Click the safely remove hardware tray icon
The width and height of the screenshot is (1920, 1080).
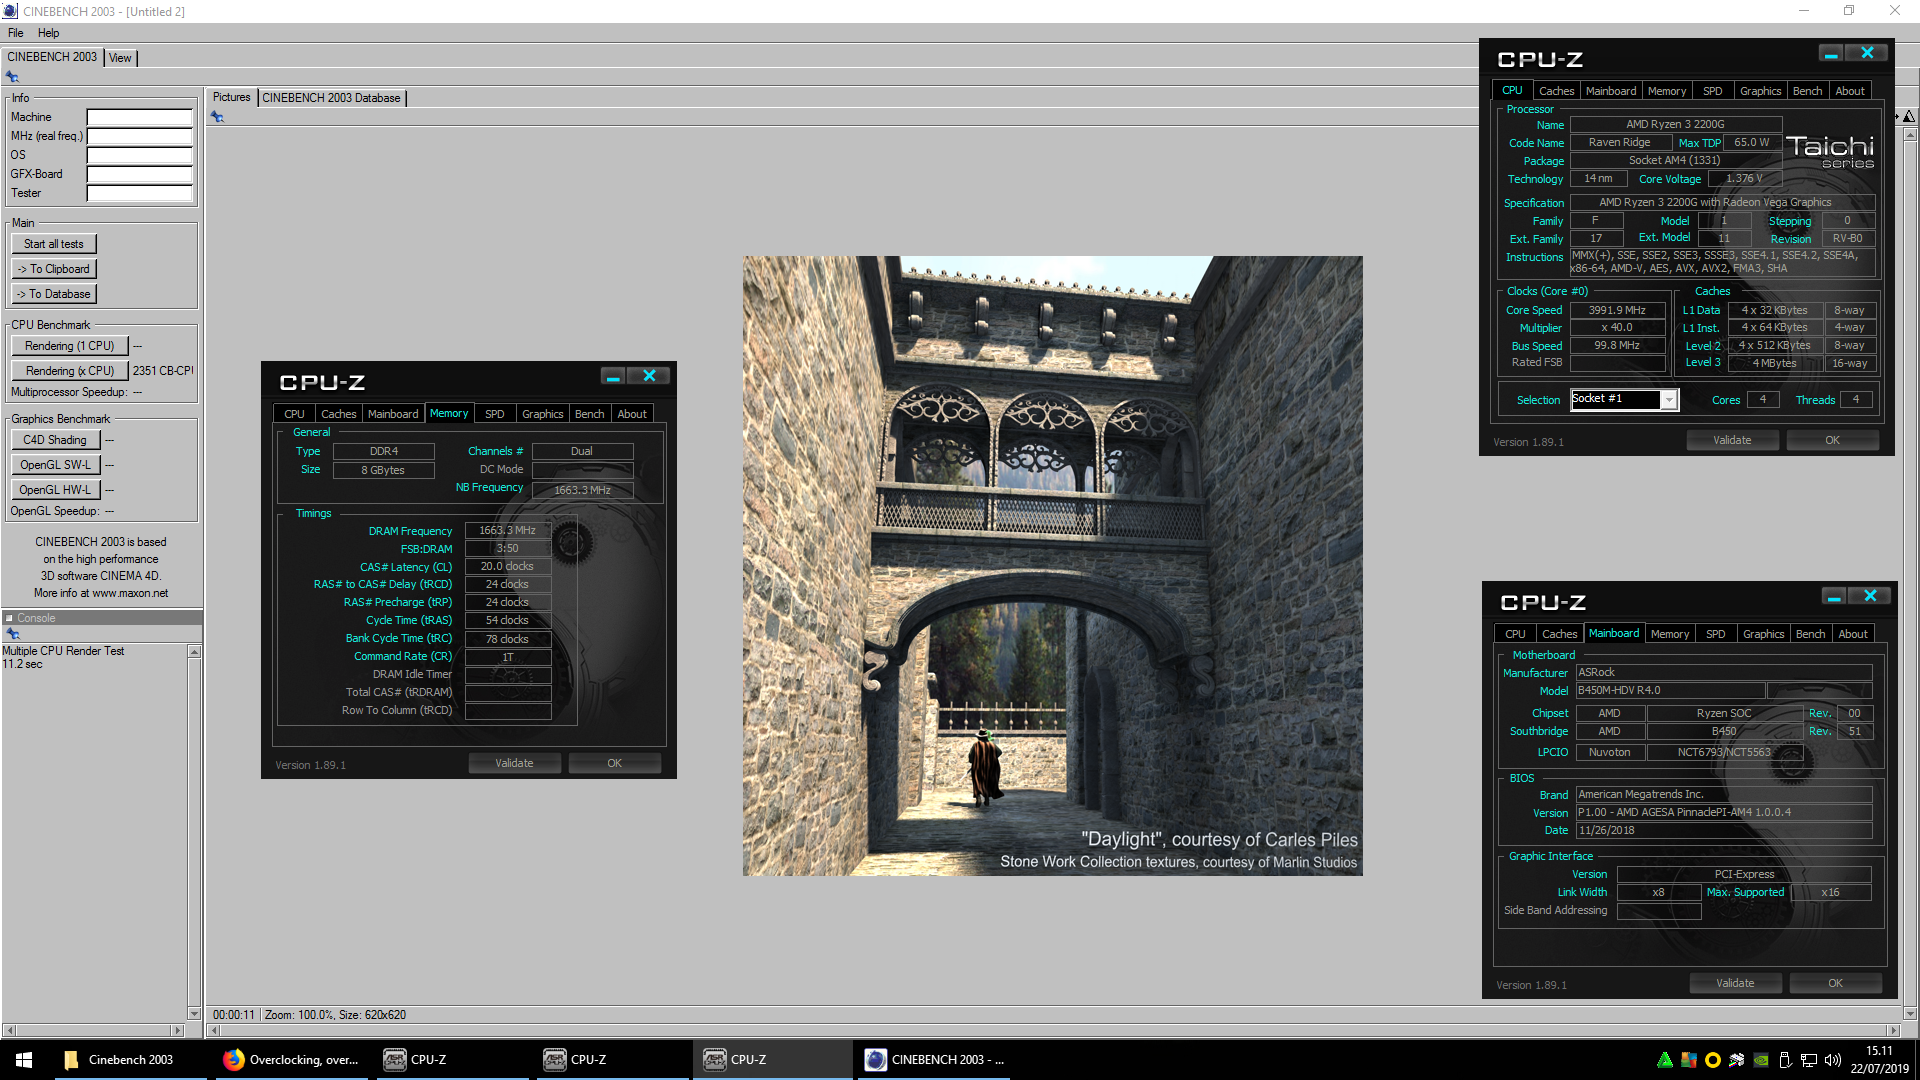click(1785, 1060)
